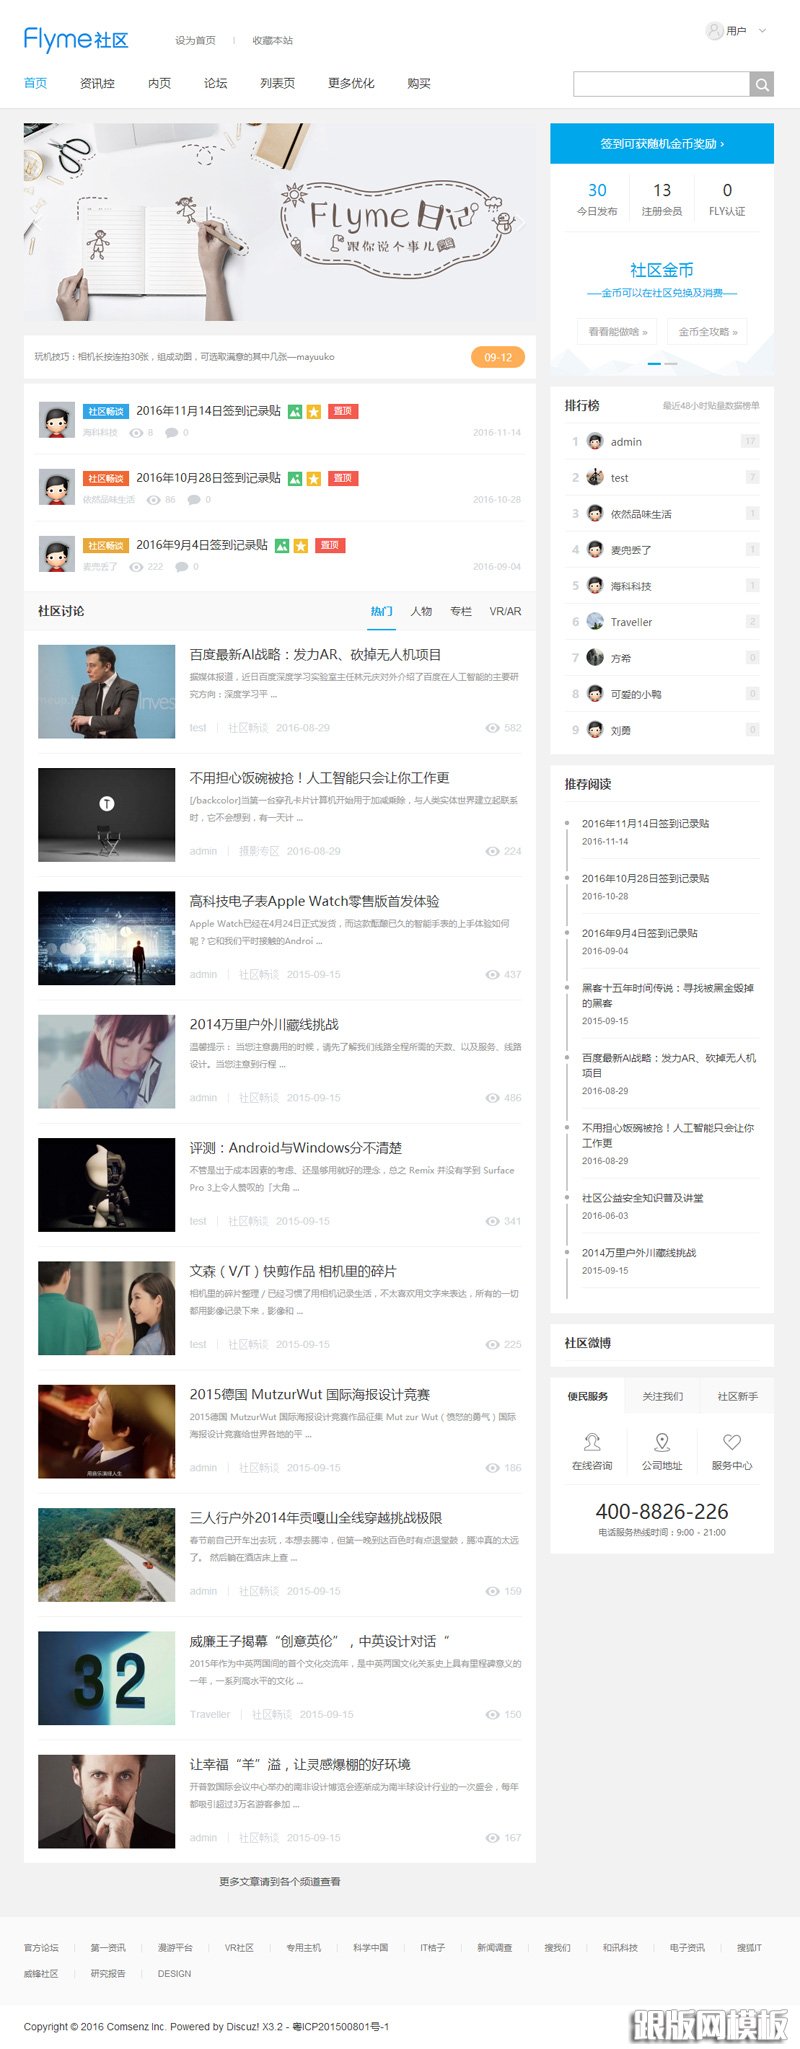
Task: Click Traveller's avatar in ranking list
Action: pyautogui.click(x=595, y=621)
